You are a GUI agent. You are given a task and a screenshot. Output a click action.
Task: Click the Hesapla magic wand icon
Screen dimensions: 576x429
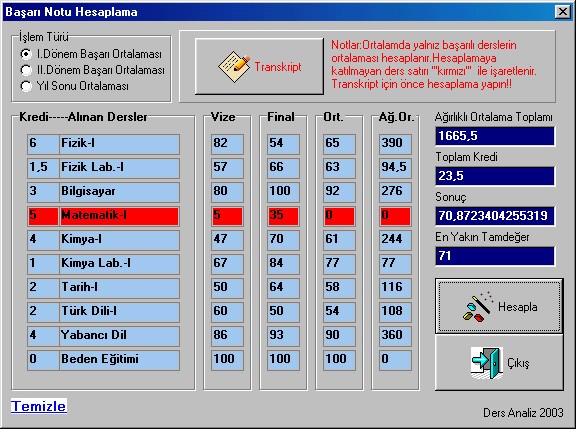coord(477,307)
